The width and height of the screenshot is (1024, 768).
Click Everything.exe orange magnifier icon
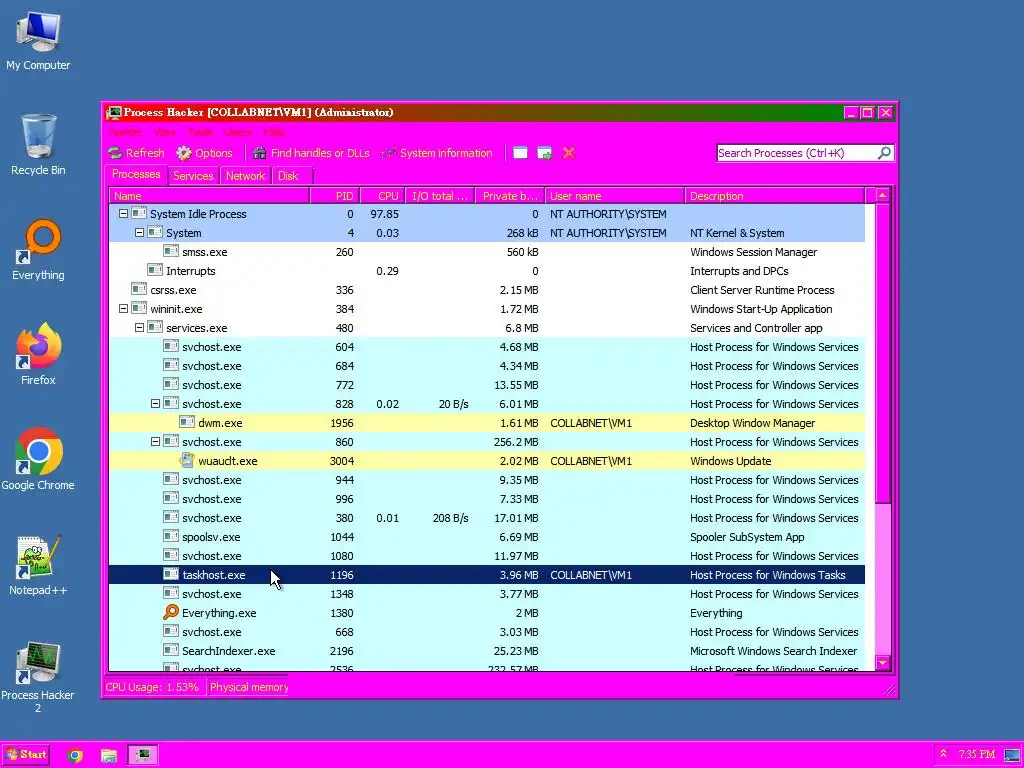click(x=170, y=613)
